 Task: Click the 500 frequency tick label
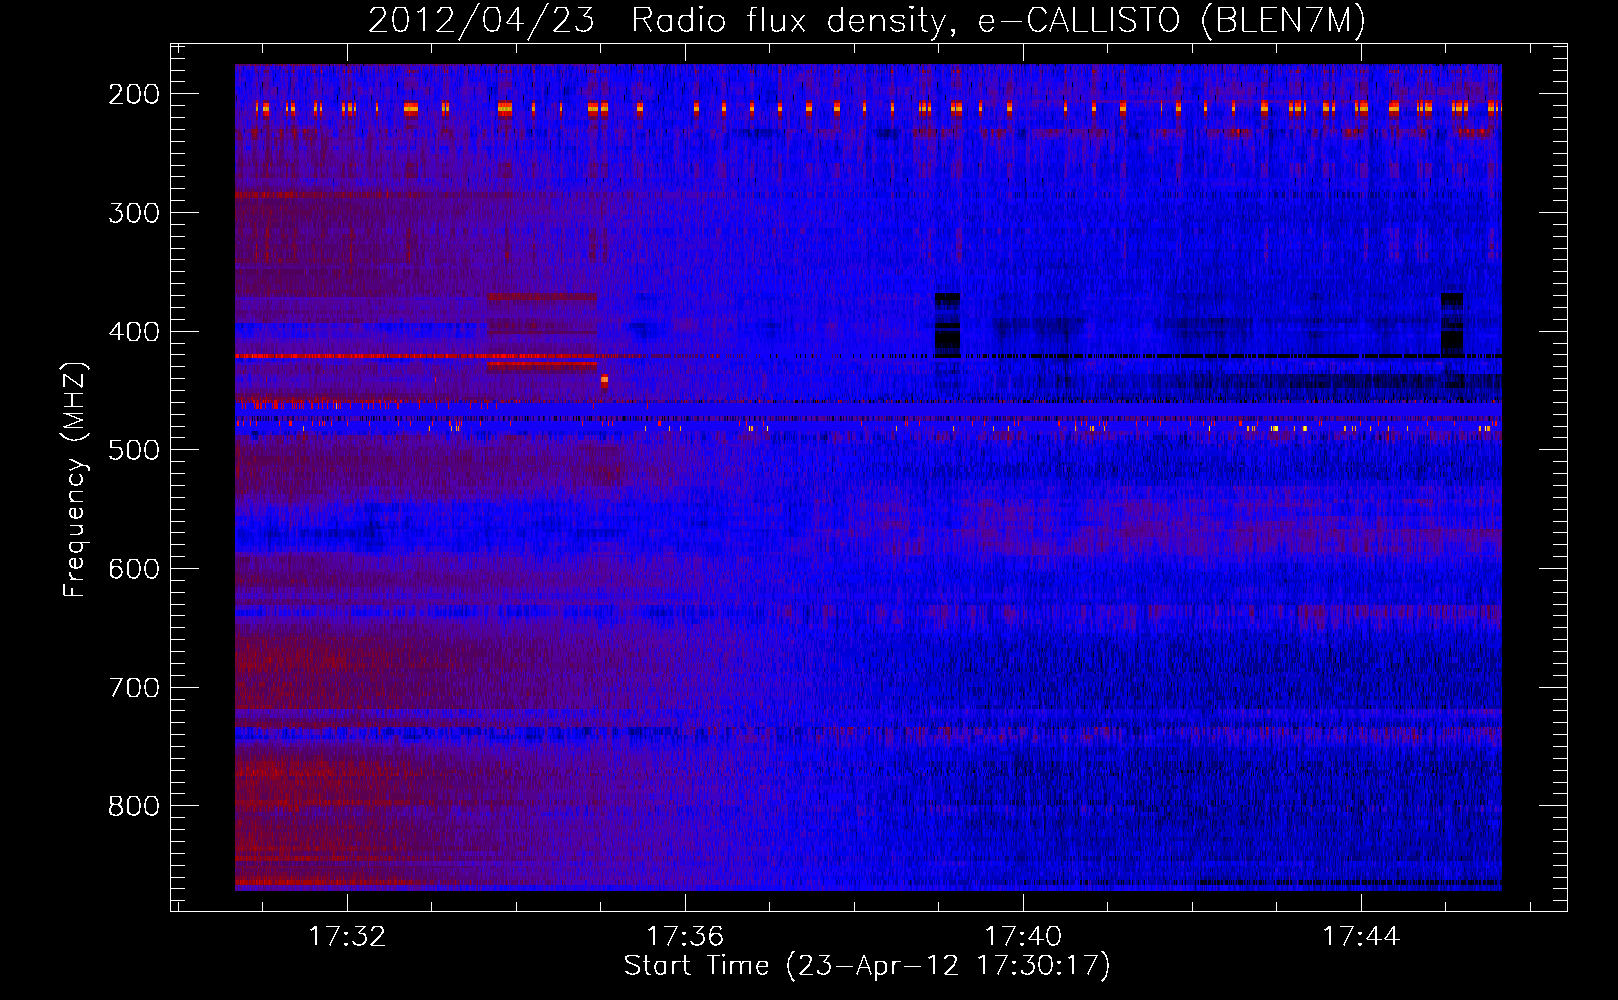134,450
